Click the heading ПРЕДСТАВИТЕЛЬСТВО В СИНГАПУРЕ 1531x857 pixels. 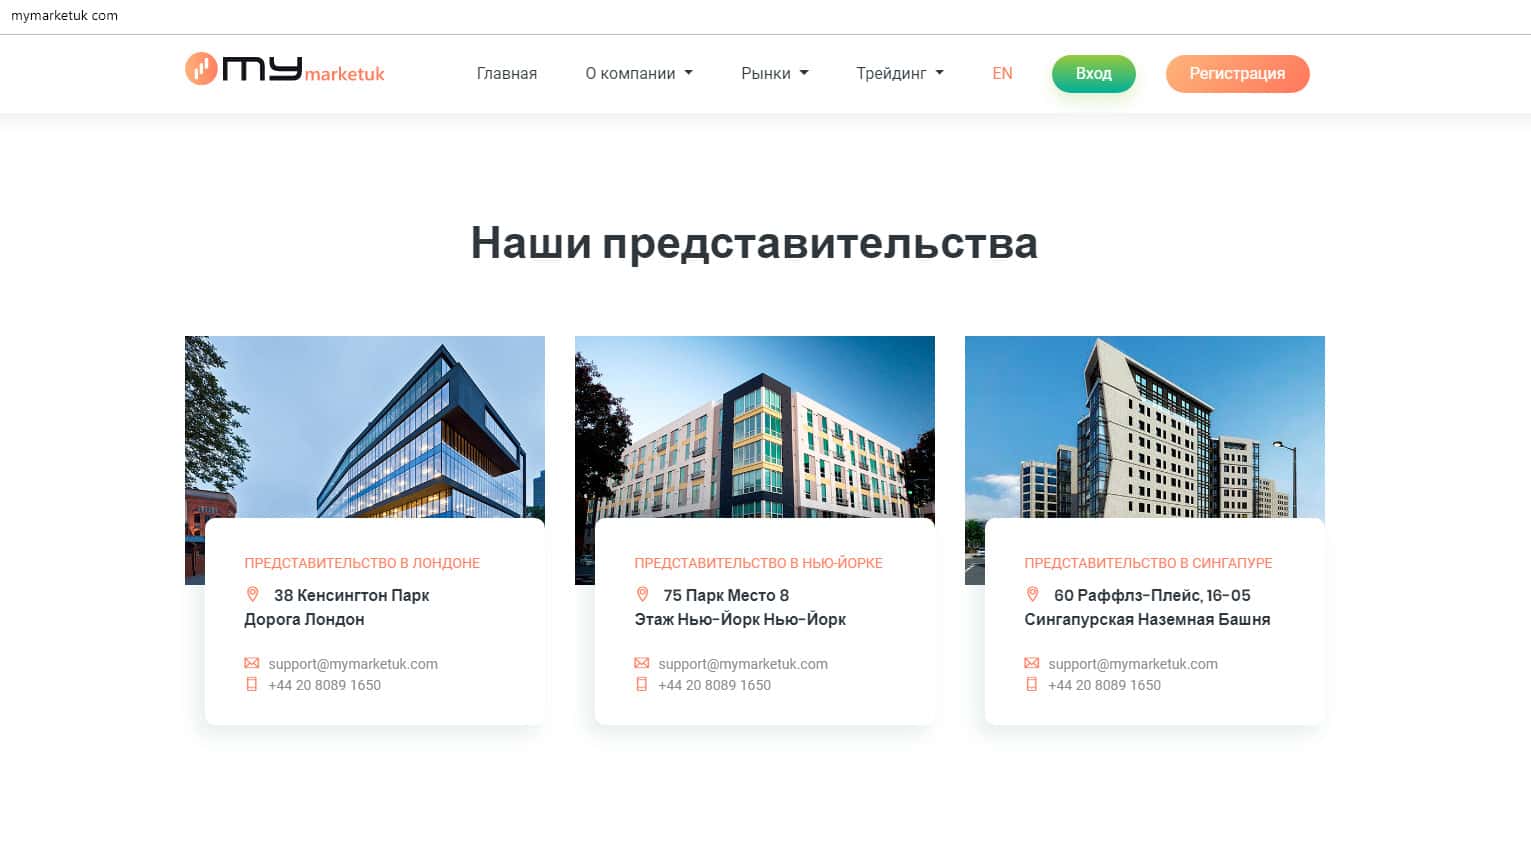coord(1148,563)
